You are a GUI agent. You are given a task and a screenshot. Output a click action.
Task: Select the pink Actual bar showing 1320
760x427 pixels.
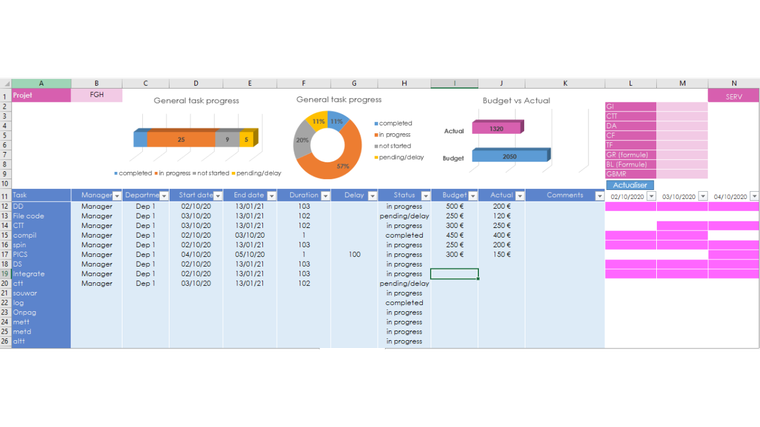click(x=495, y=128)
